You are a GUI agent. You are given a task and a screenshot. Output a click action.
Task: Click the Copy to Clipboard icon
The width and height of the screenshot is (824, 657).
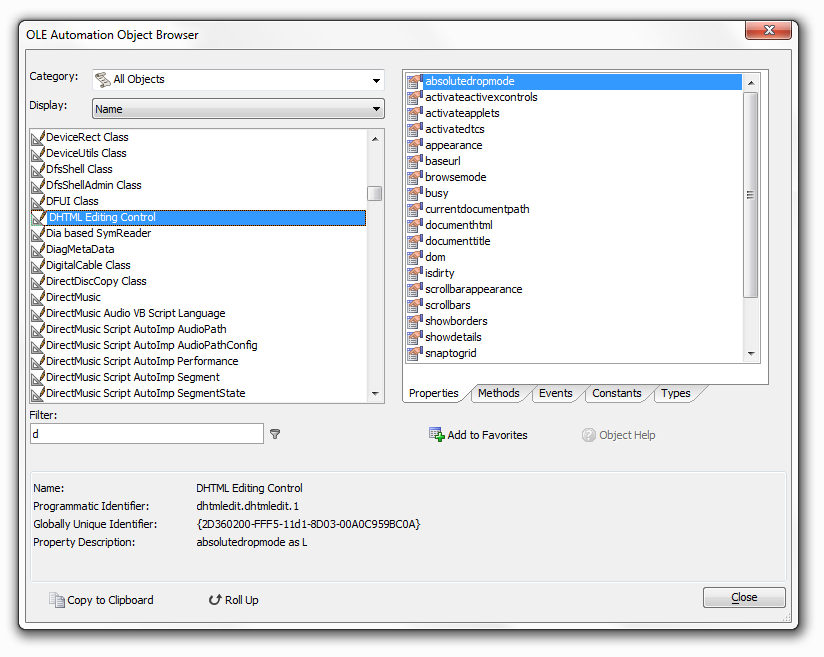pyautogui.click(x=57, y=600)
